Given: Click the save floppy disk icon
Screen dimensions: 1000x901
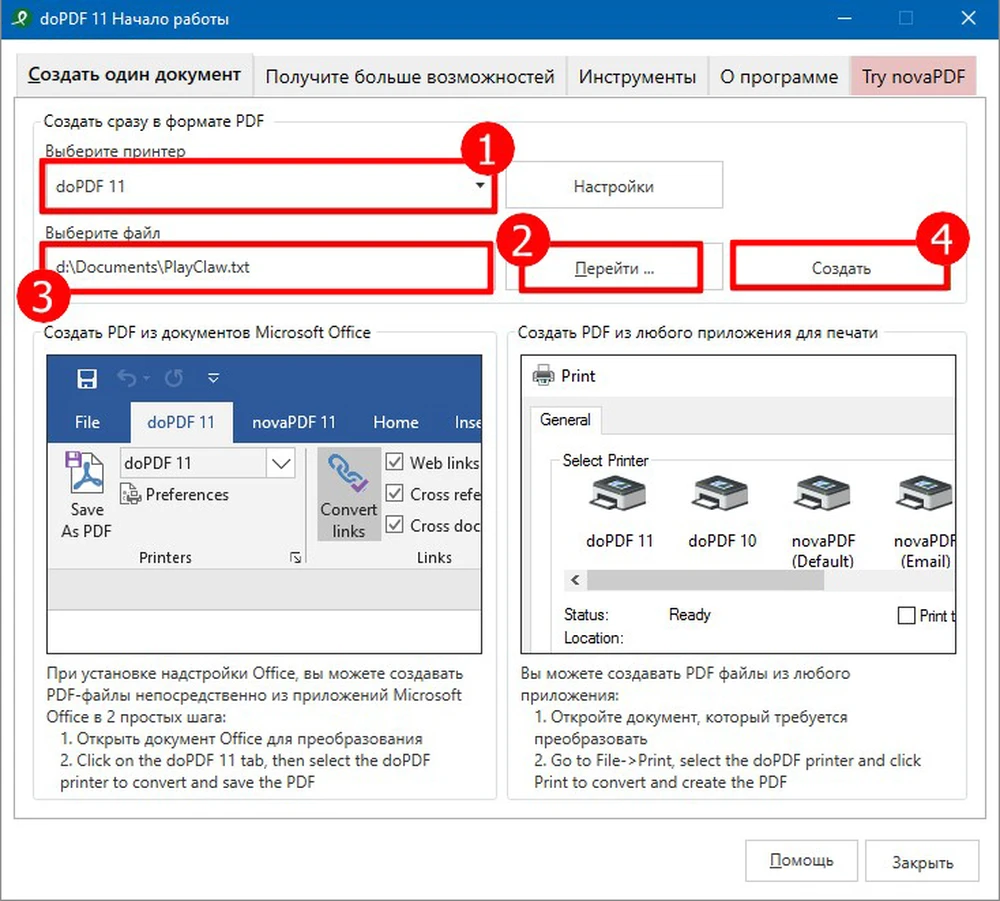Looking at the screenshot, I should [87, 378].
